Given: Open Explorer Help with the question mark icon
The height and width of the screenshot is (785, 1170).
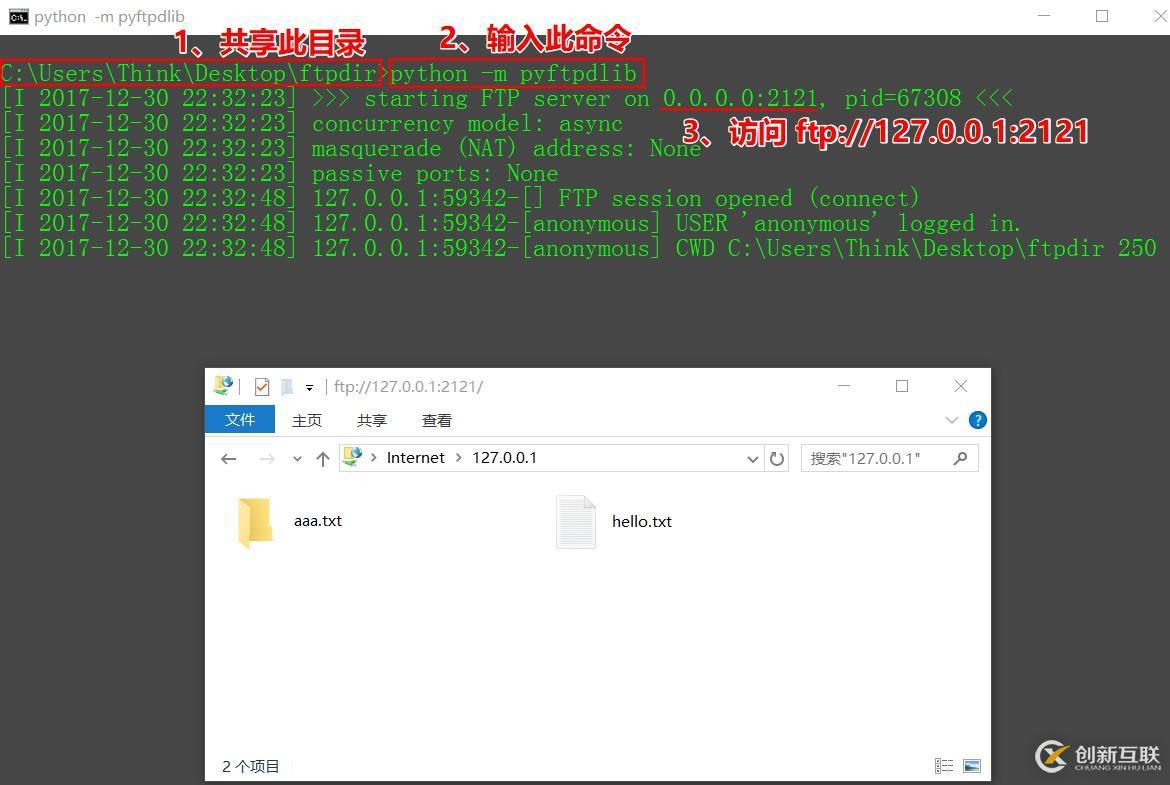Looking at the screenshot, I should (x=977, y=420).
